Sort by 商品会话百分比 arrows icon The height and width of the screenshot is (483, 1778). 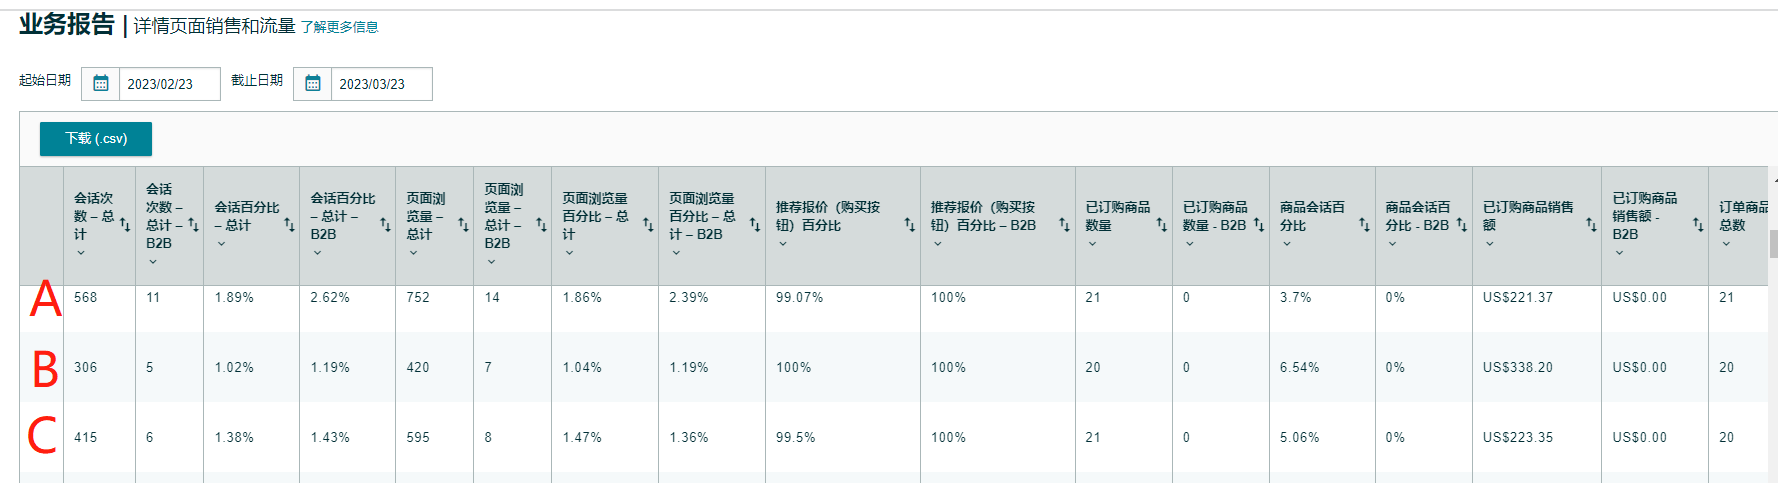(x=1364, y=225)
